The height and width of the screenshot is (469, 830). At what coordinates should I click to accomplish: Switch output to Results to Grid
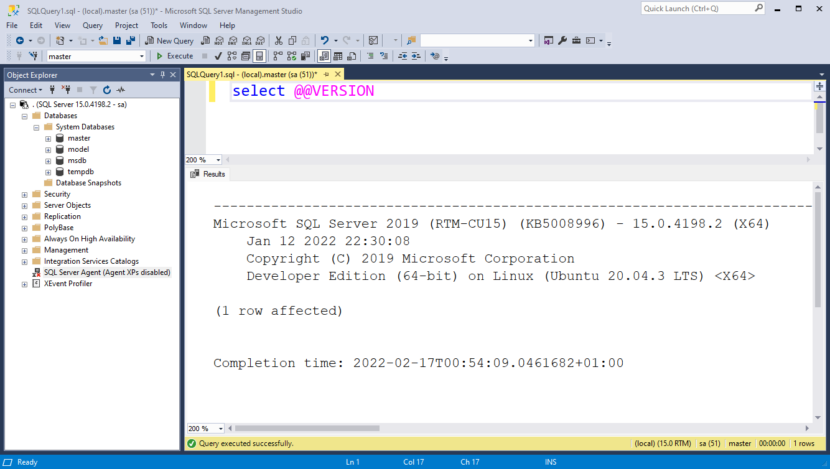tap(338, 56)
